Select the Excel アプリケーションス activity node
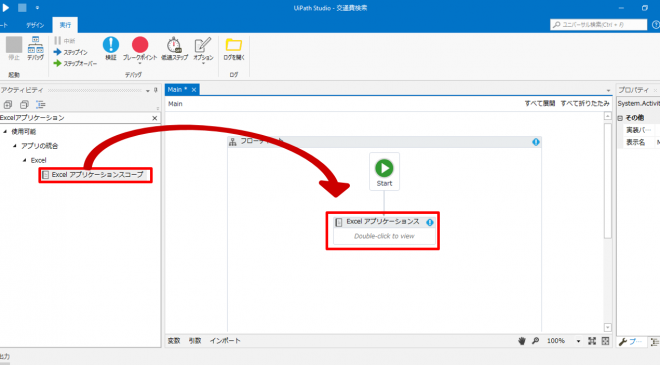This screenshot has width=660, height=365. [x=384, y=230]
